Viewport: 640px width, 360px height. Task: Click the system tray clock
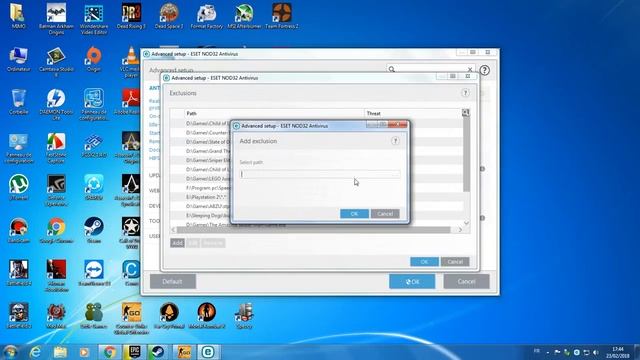point(618,352)
